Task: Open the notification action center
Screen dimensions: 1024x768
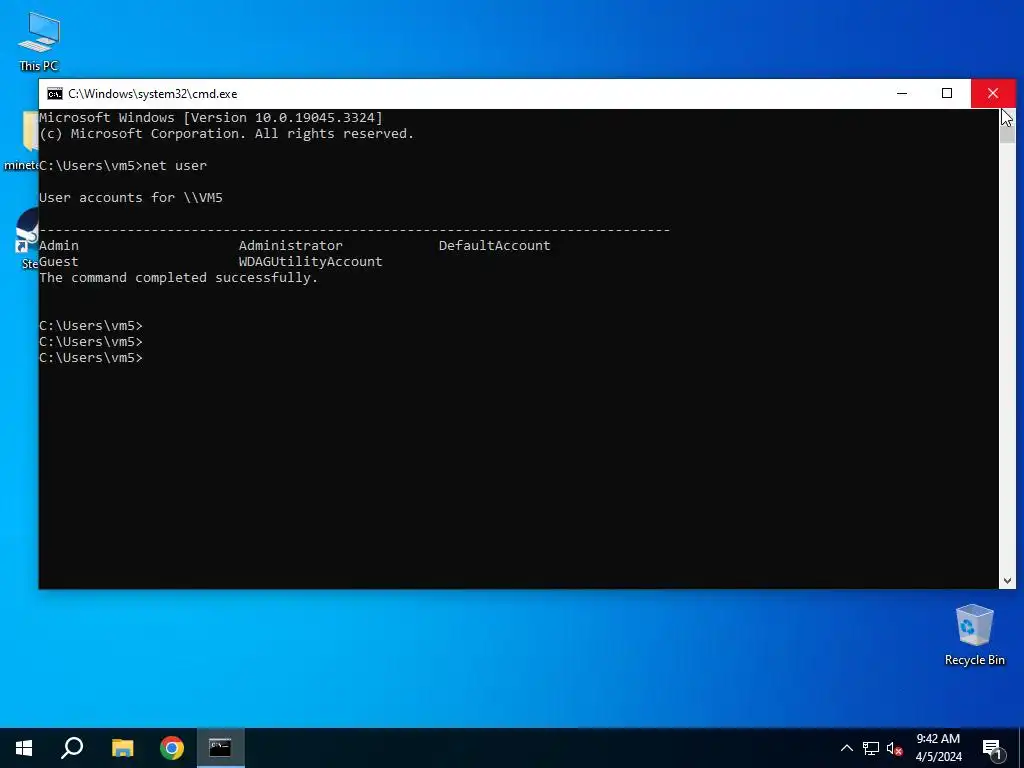Action: click(x=993, y=748)
